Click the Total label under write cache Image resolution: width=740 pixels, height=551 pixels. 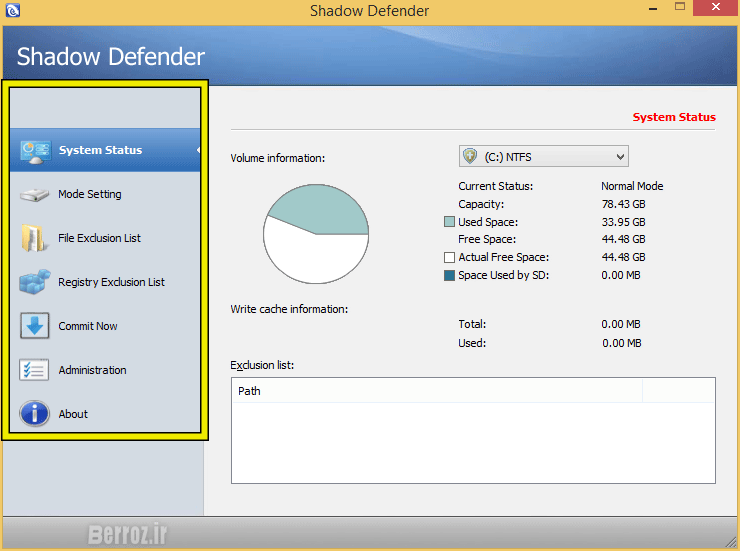point(472,324)
